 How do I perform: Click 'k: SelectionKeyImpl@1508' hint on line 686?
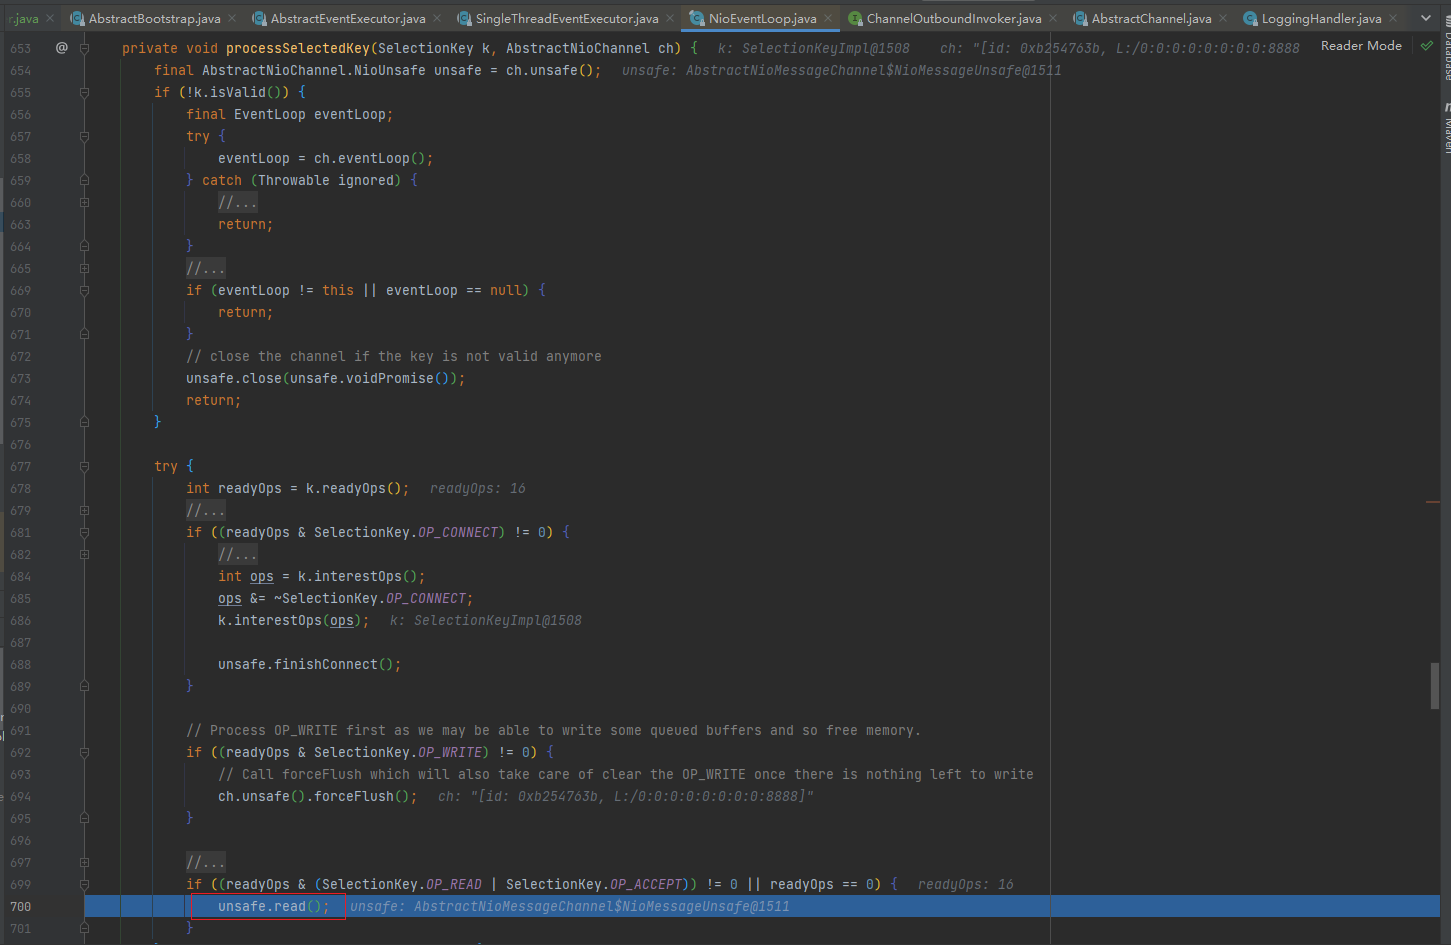[486, 620]
